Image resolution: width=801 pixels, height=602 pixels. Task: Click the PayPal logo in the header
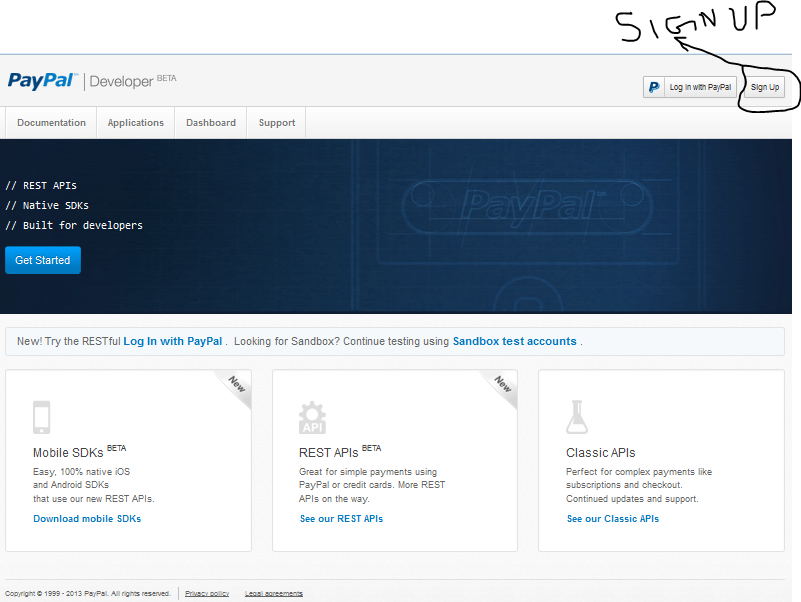[x=42, y=81]
